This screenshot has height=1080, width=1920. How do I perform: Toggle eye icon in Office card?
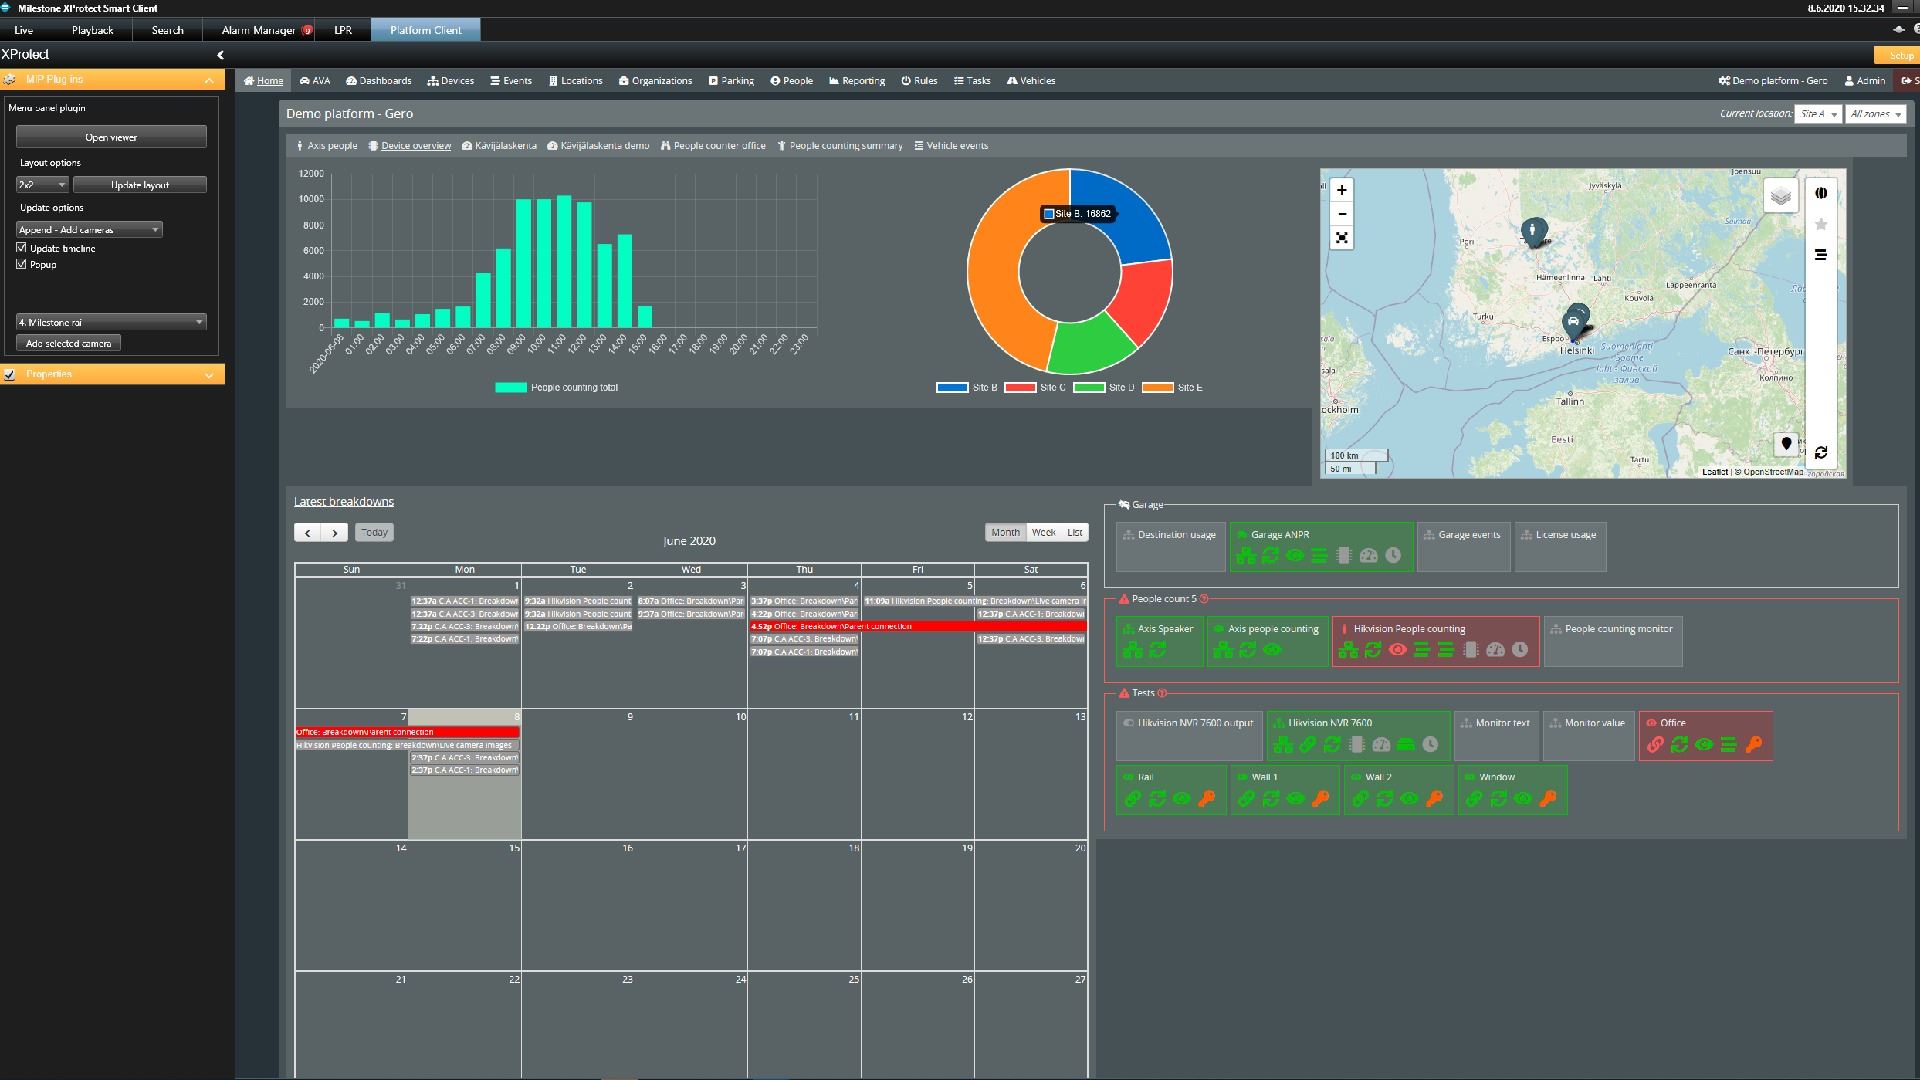pyautogui.click(x=1704, y=744)
